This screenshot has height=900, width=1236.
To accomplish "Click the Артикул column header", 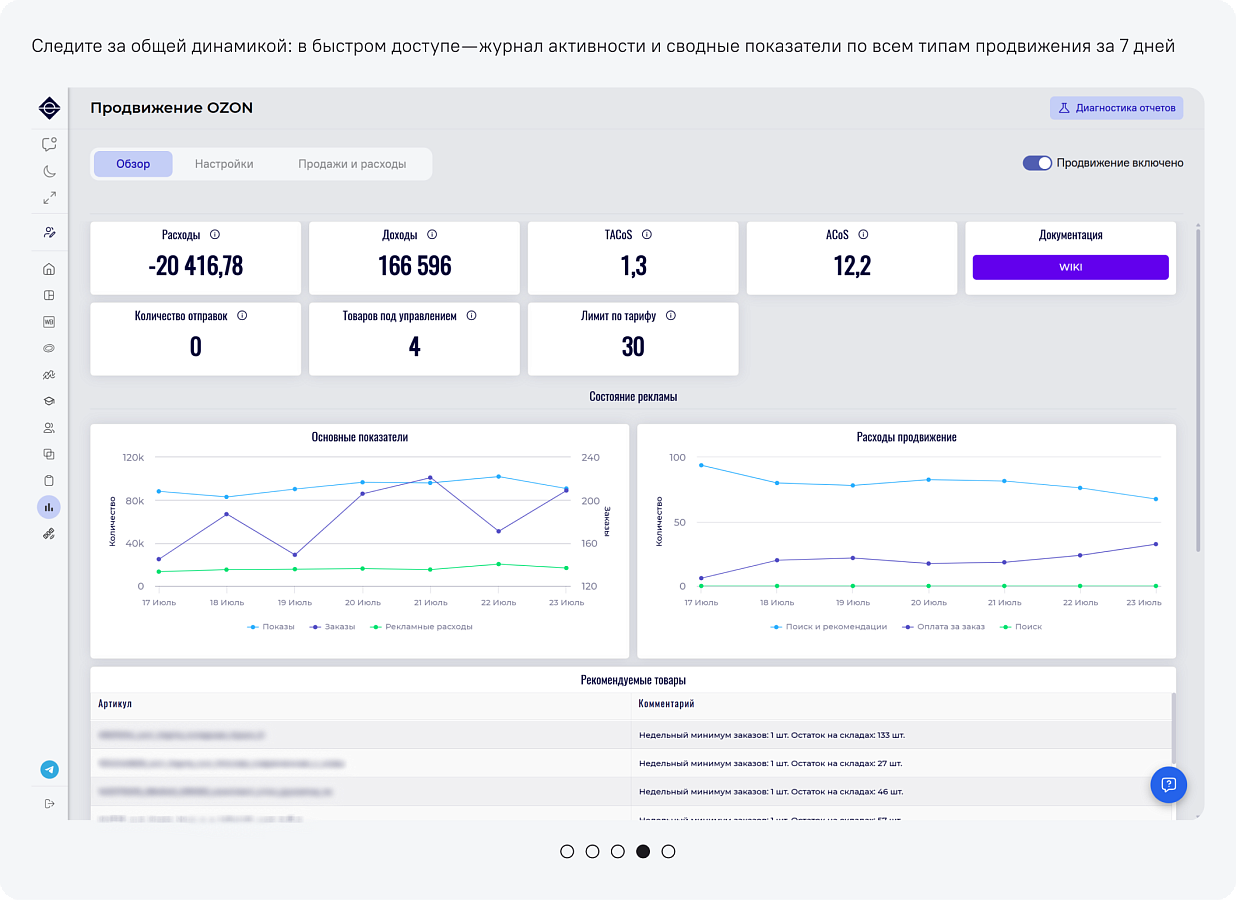I will tap(115, 704).
